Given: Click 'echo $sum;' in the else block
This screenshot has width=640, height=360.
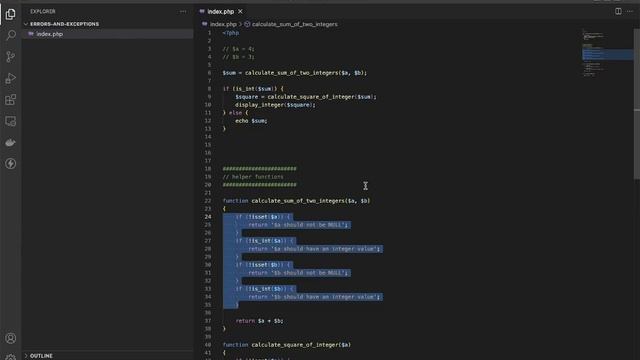Looking at the screenshot, I should pyautogui.click(x=251, y=121).
